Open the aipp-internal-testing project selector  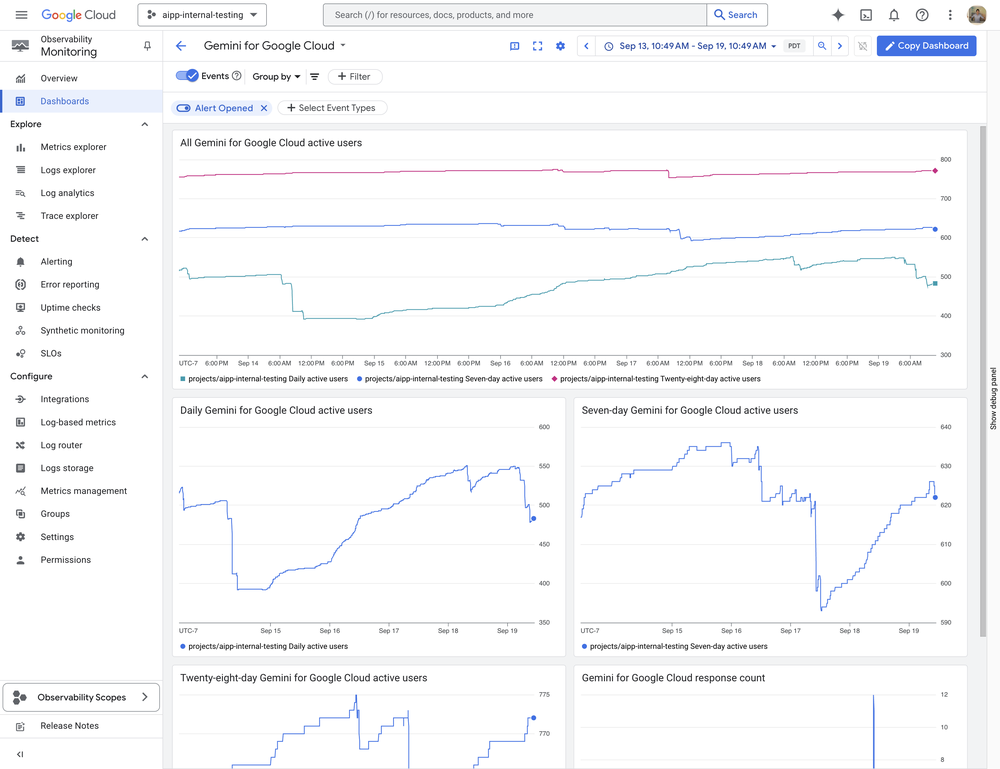(202, 15)
